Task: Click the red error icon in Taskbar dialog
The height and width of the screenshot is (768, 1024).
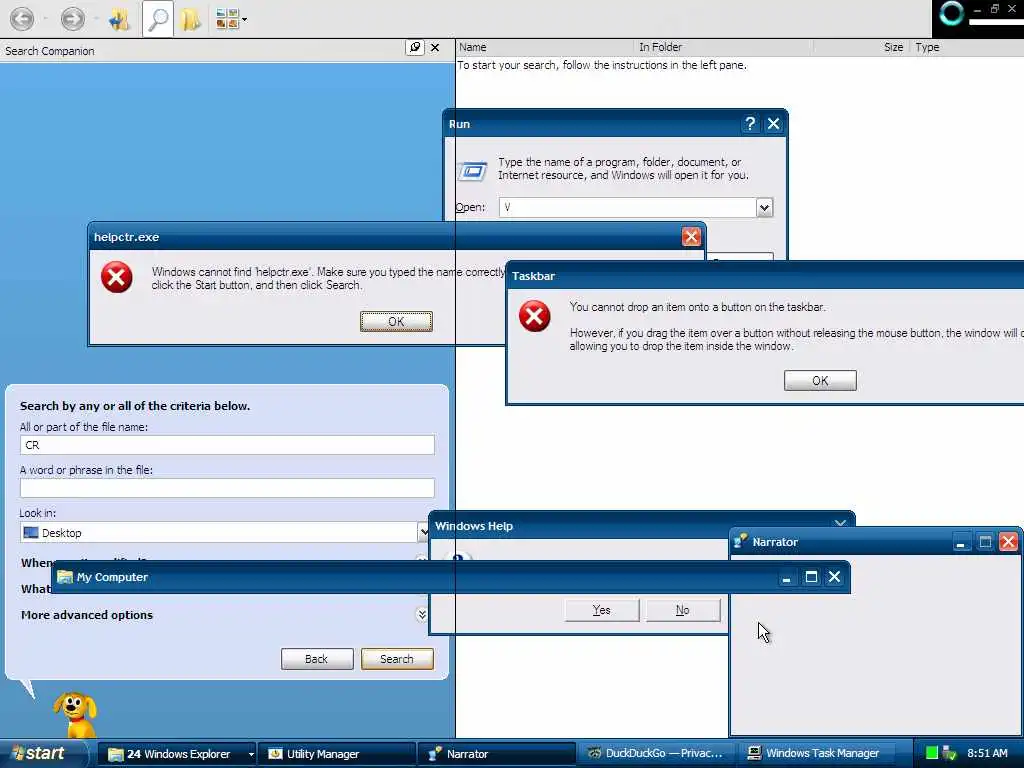Action: coord(534,316)
